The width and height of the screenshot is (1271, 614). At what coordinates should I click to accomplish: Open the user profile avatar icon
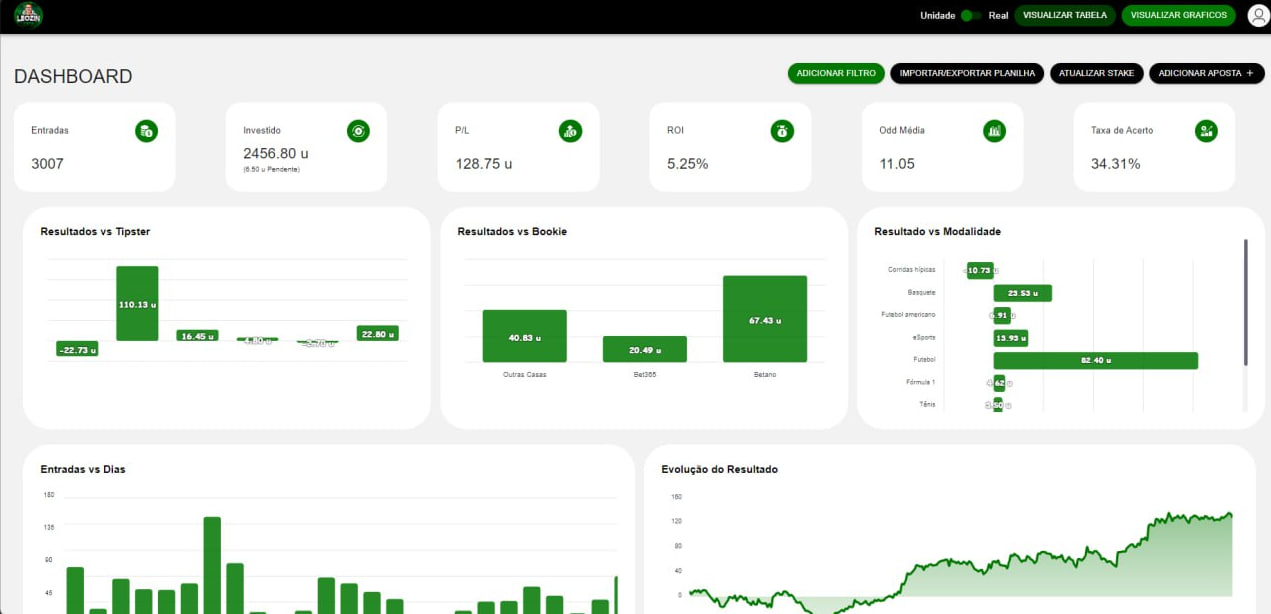[1258, 15]
